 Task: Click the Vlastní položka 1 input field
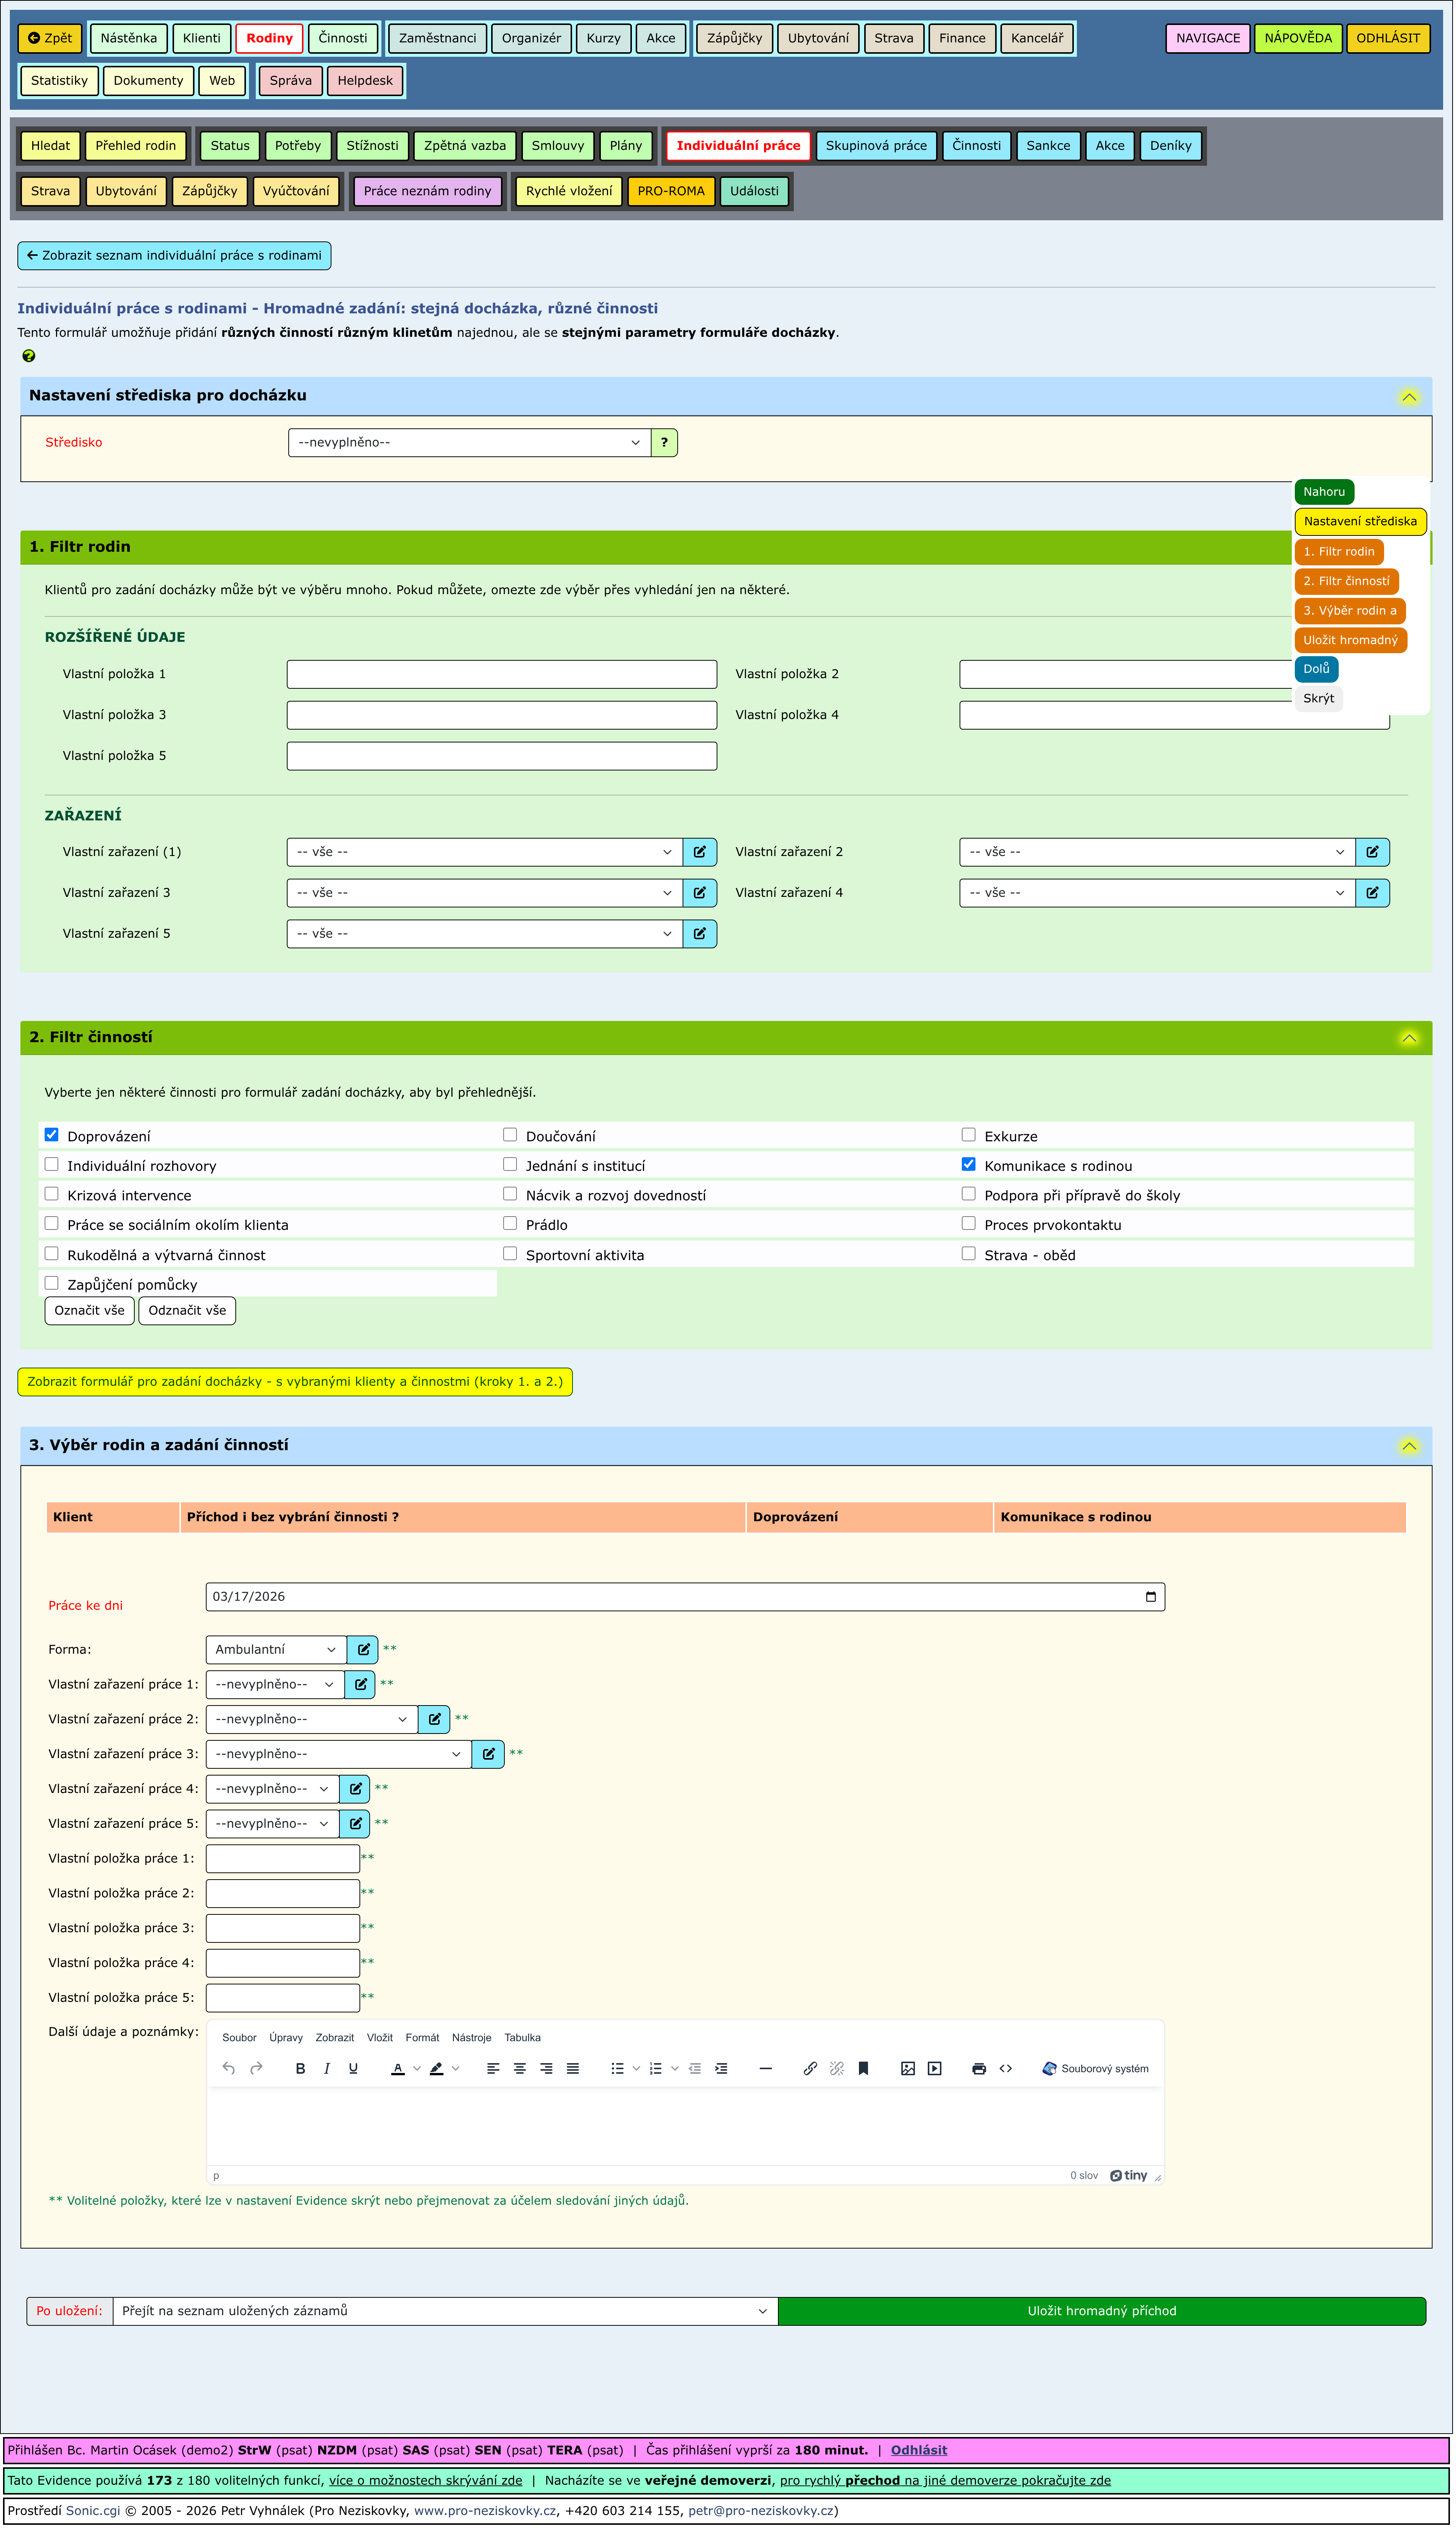click(502, 674)
